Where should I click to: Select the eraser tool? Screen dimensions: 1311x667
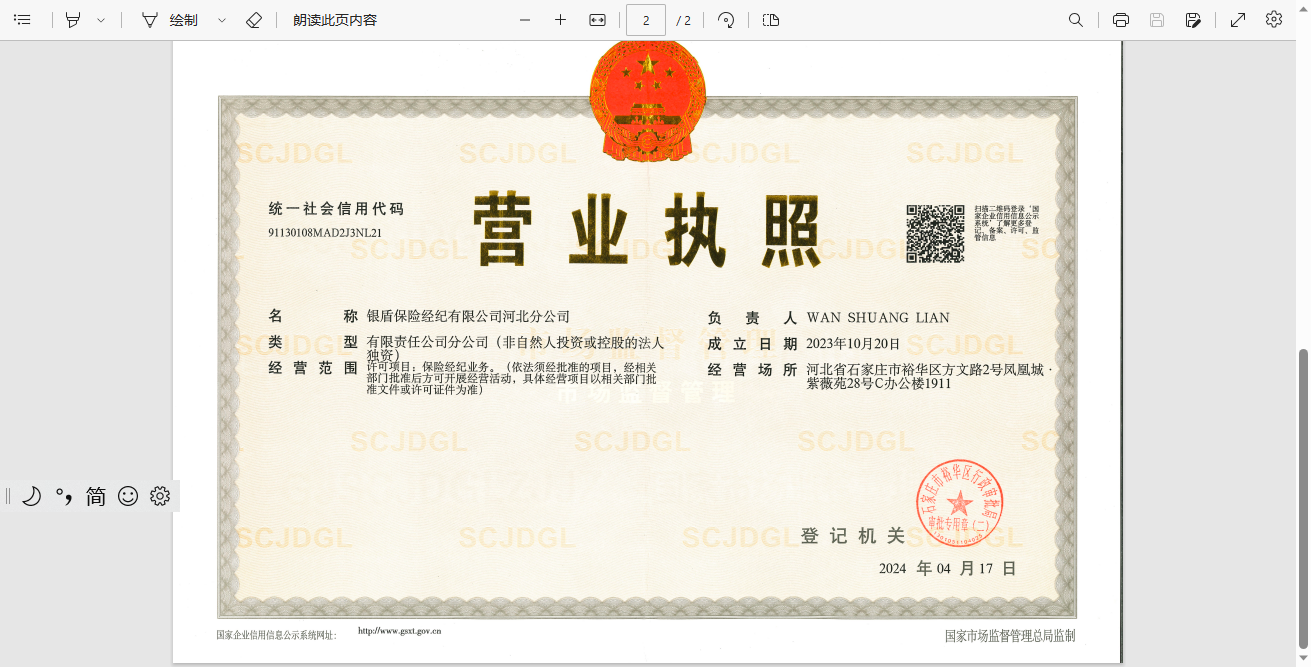pos(254,20)
